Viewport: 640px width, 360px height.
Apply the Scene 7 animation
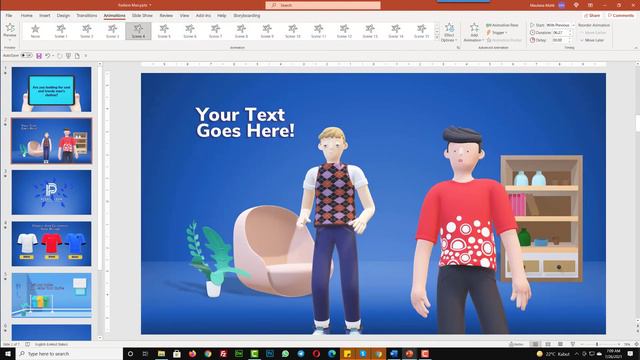coord(216,31)
